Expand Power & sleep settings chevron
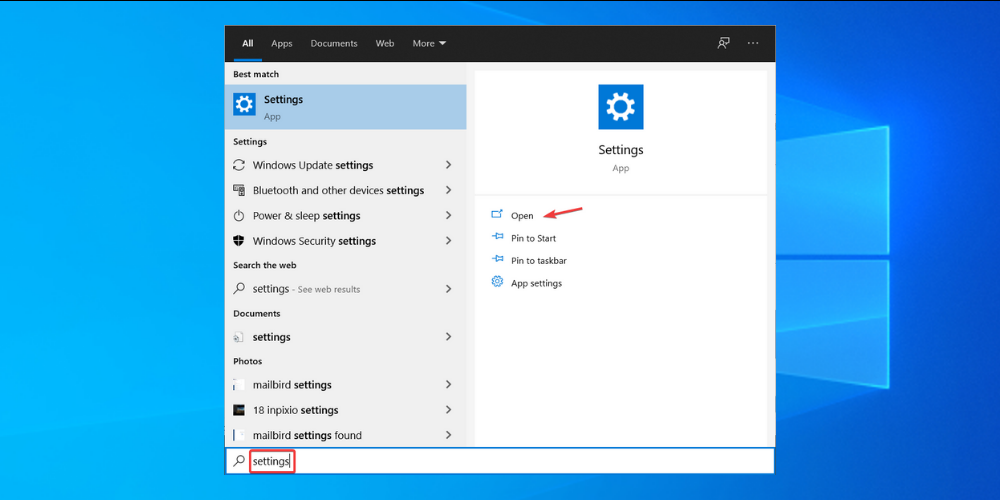The image size is (1000, 500). point(448,216)
